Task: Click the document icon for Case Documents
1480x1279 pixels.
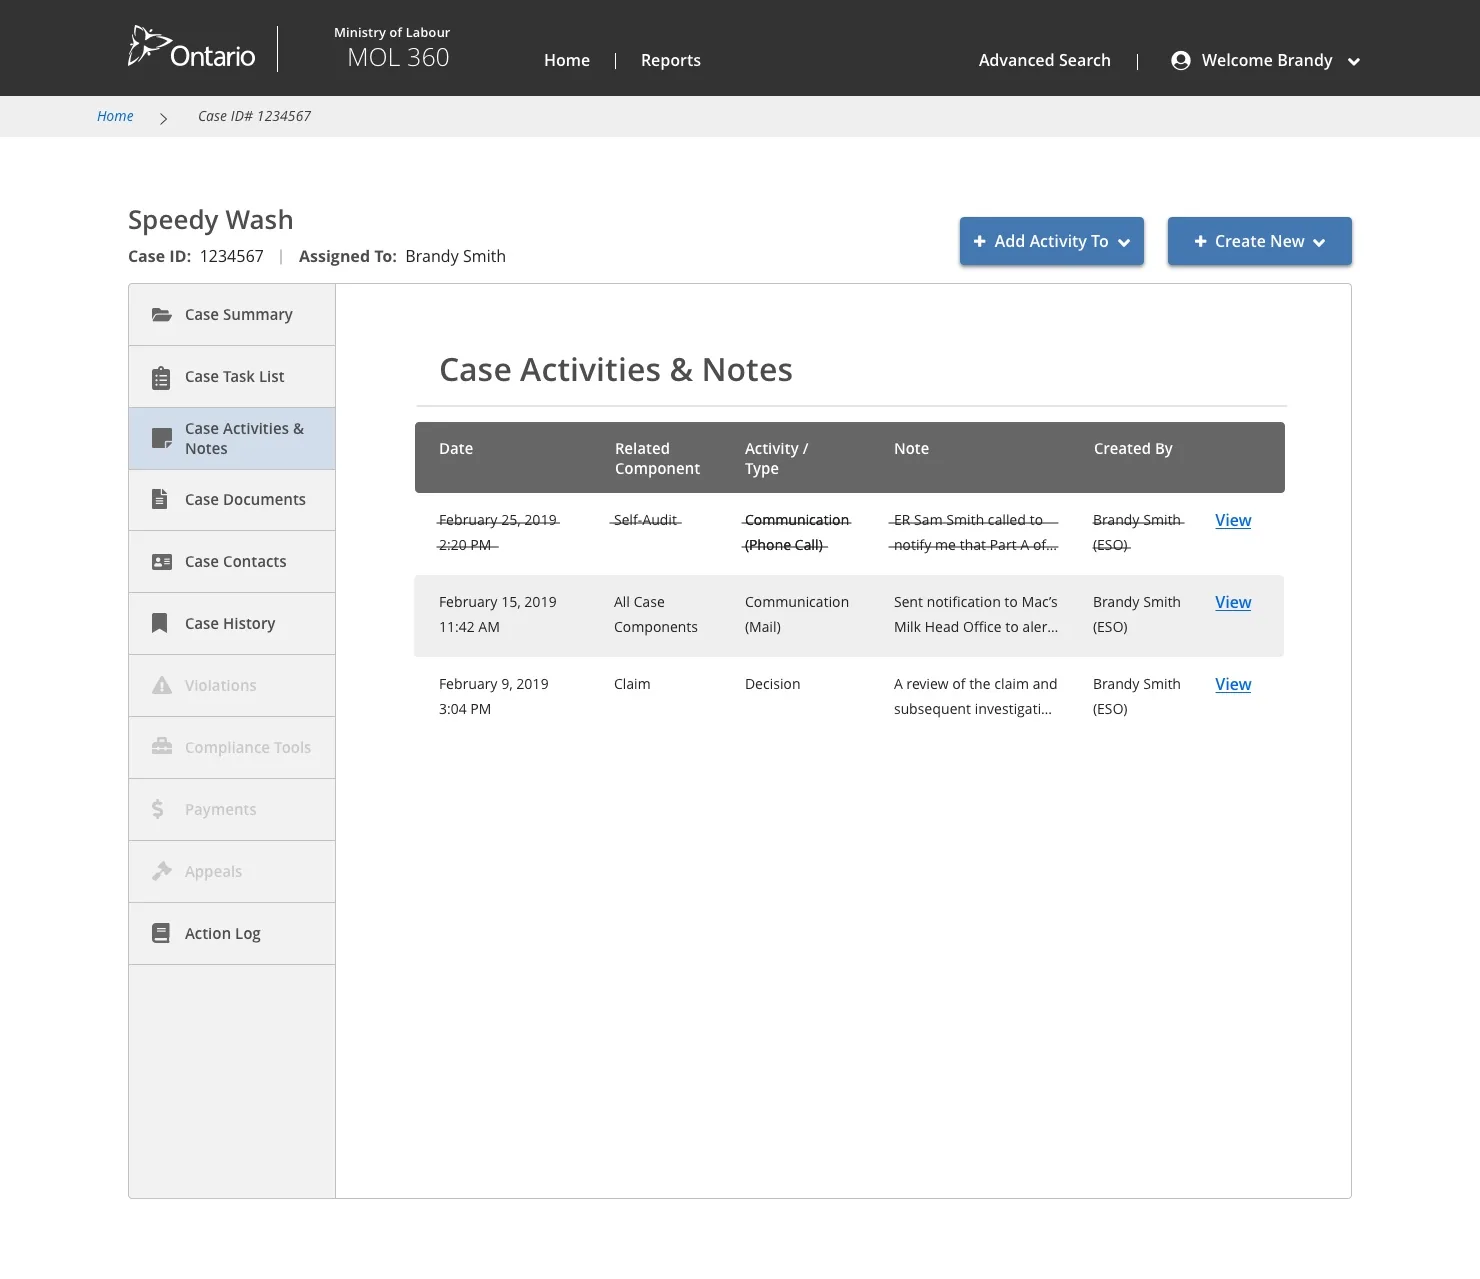Action: click(160, 499)
